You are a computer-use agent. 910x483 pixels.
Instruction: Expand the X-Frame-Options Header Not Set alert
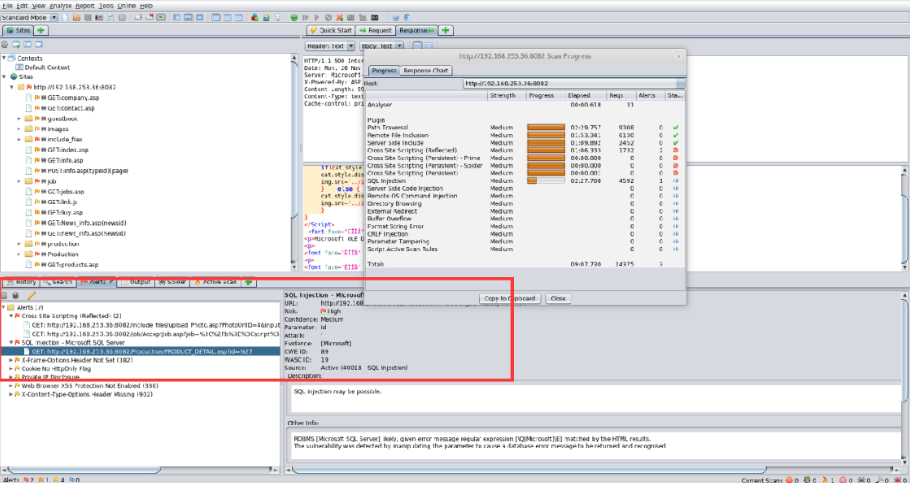11,360
